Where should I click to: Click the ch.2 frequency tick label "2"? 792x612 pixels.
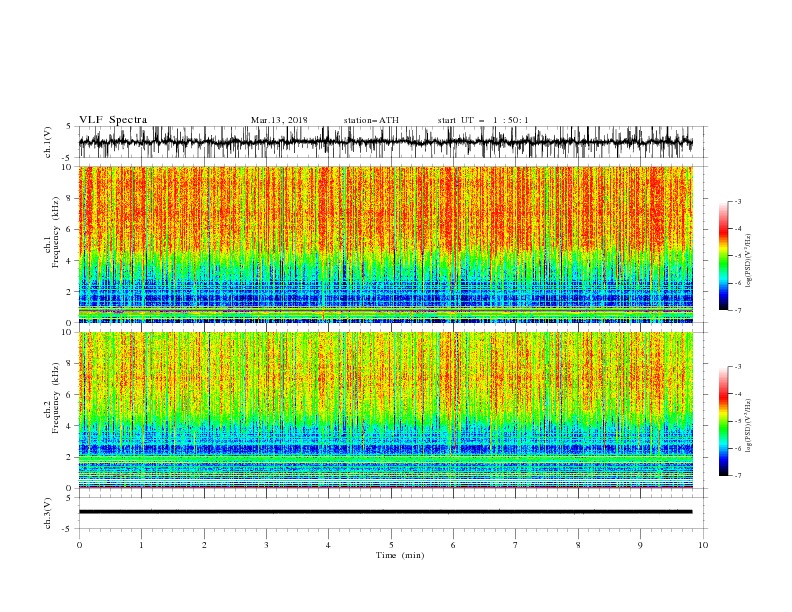click(70, 457)
